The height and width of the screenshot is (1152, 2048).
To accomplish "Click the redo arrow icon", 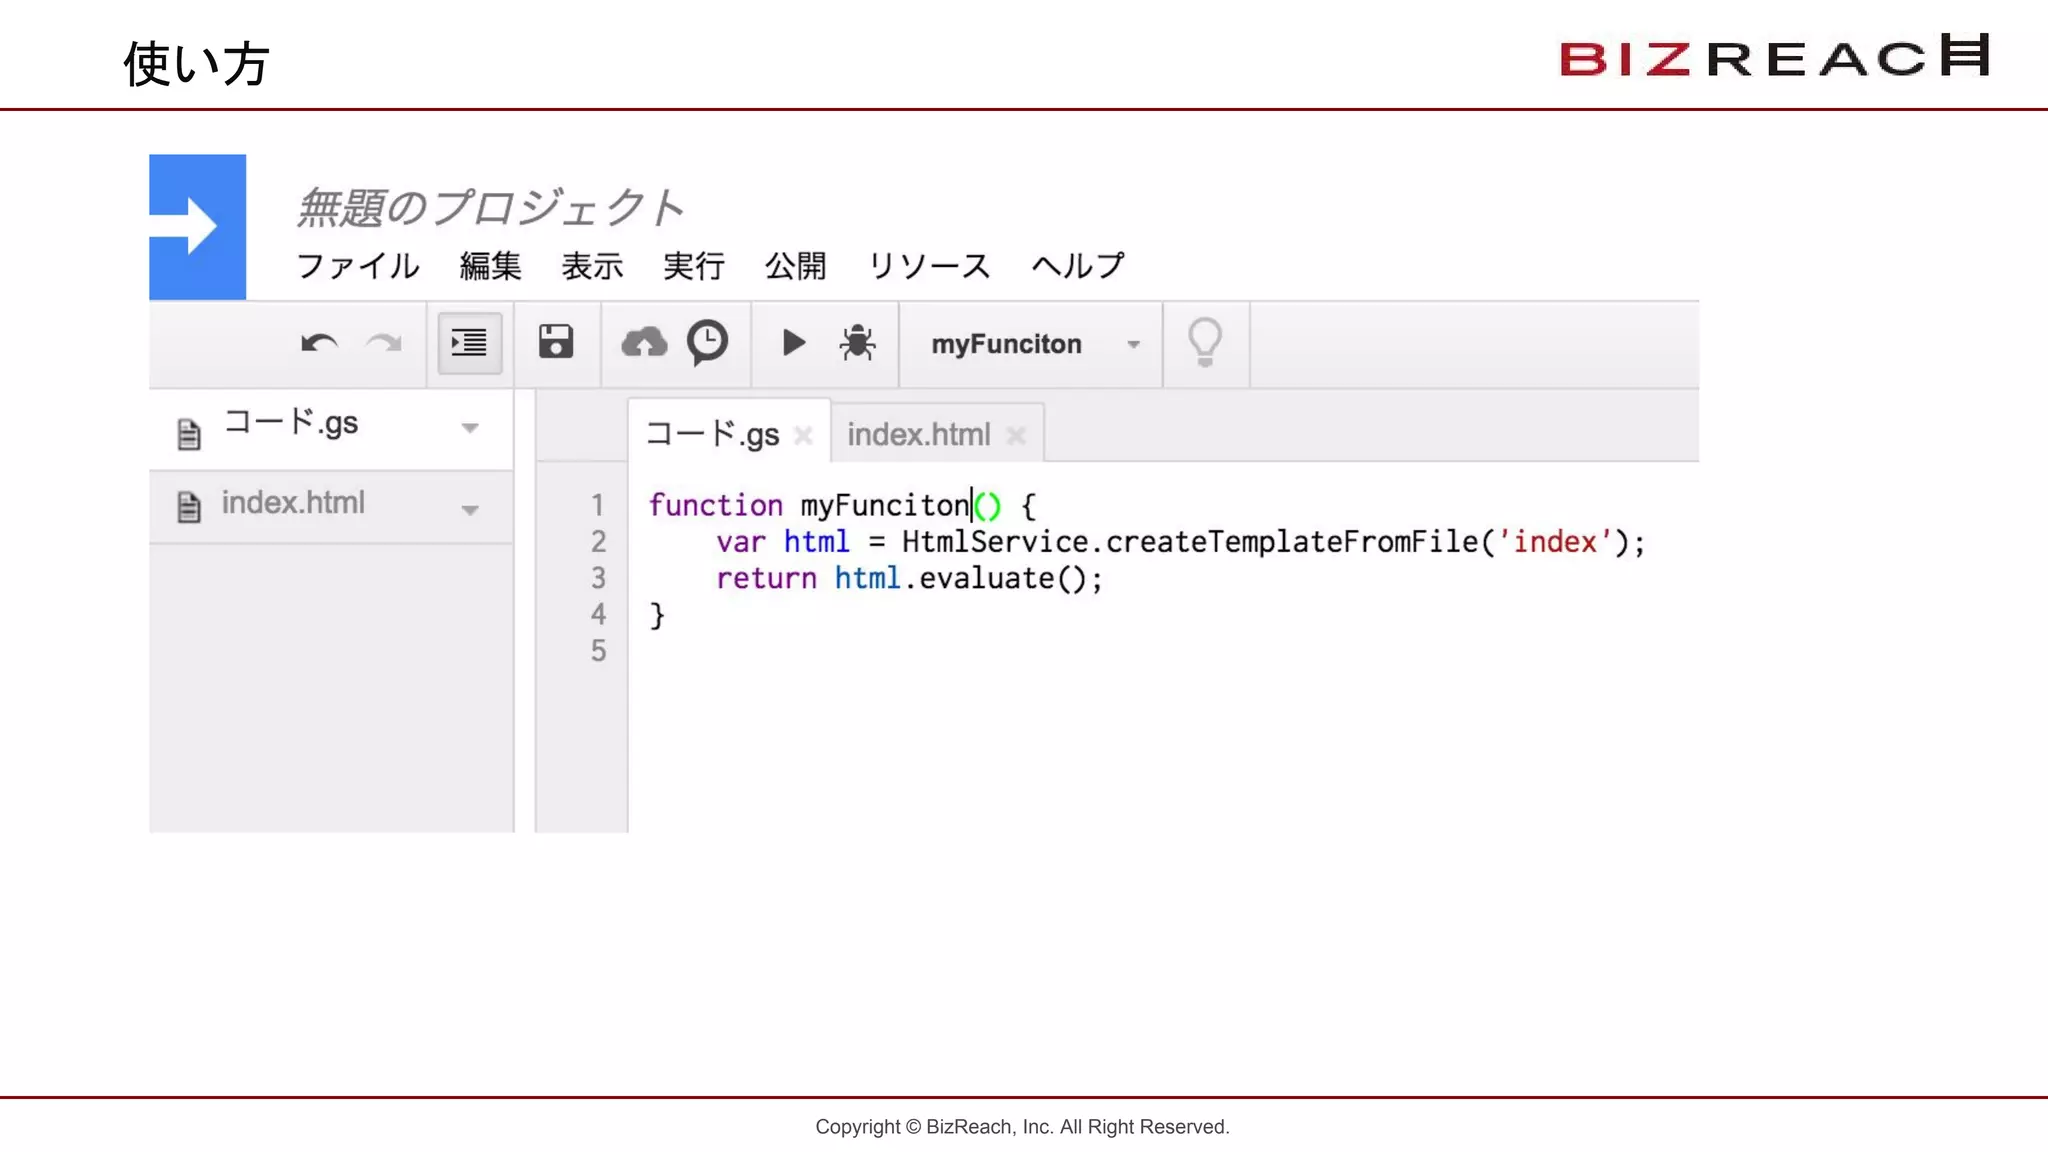I will pos(383,344).
